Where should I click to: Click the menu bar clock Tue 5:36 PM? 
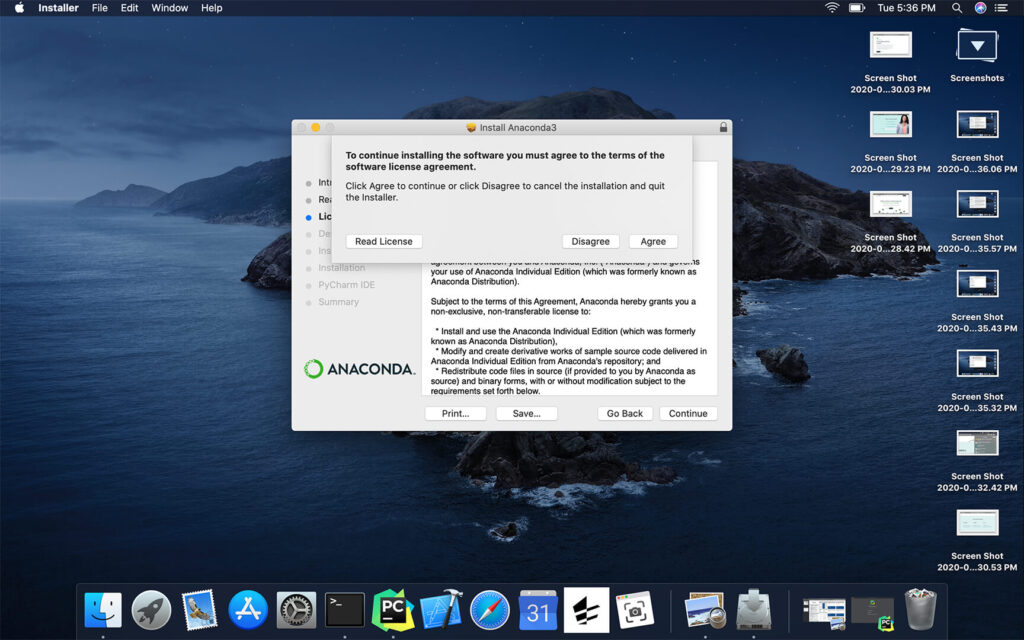pos(906,8)
